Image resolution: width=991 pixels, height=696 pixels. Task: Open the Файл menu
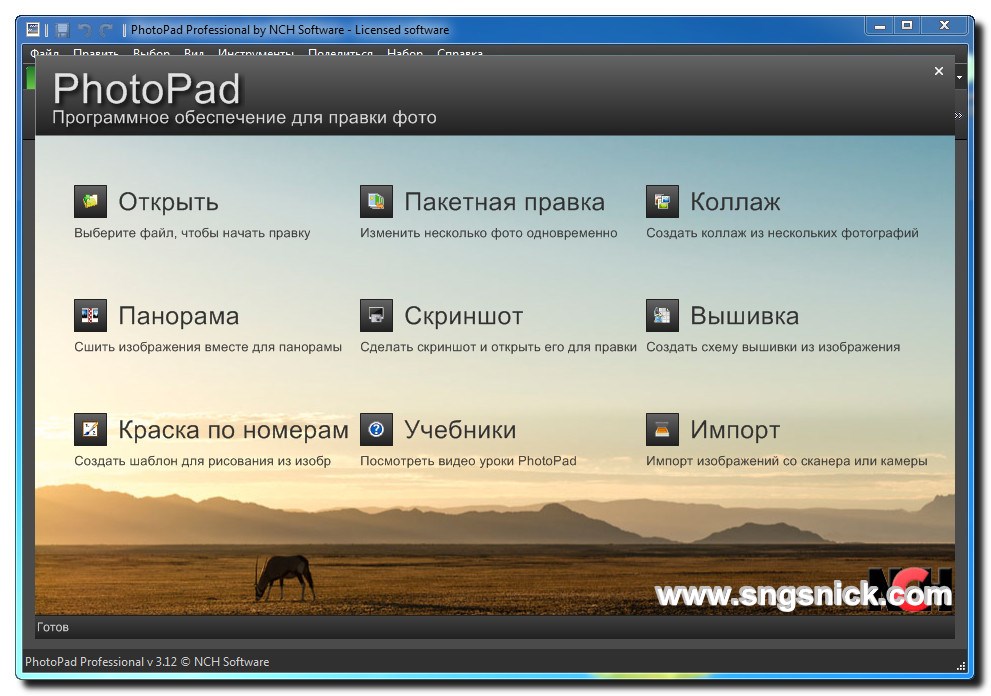tap(44, 53)
